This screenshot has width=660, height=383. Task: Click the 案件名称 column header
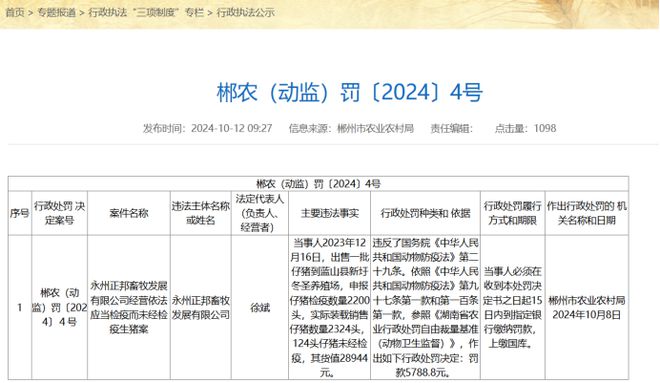pos(129,213)
